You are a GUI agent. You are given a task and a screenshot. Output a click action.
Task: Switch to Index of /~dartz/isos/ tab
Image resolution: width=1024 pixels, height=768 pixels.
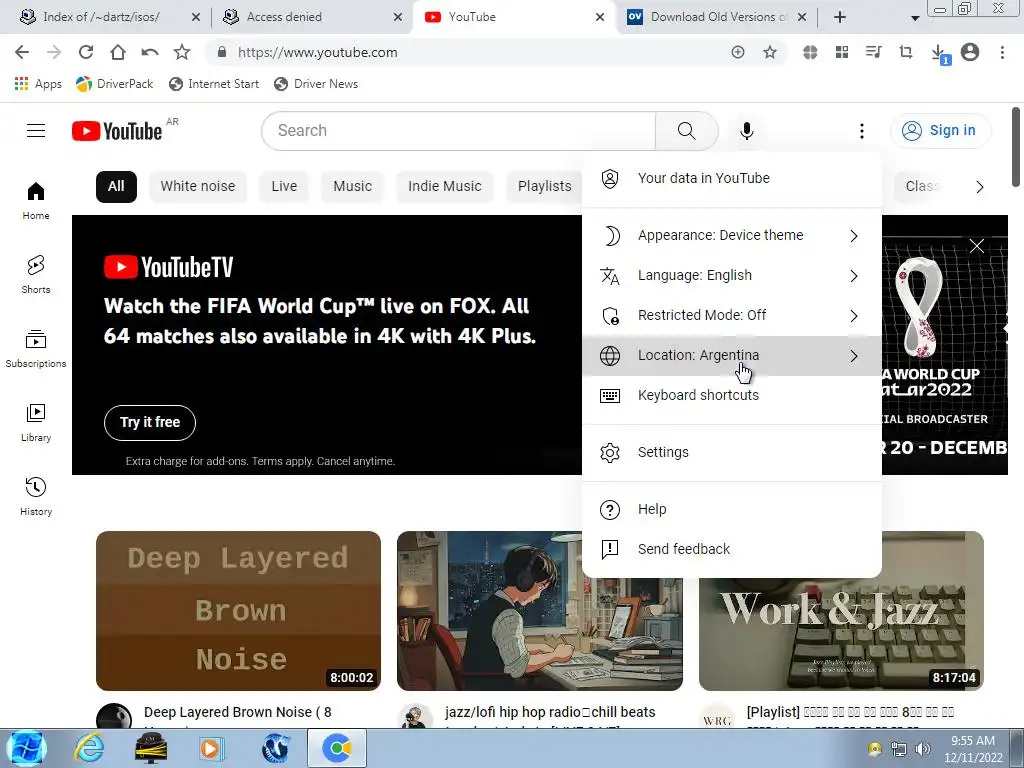[101, 17]
